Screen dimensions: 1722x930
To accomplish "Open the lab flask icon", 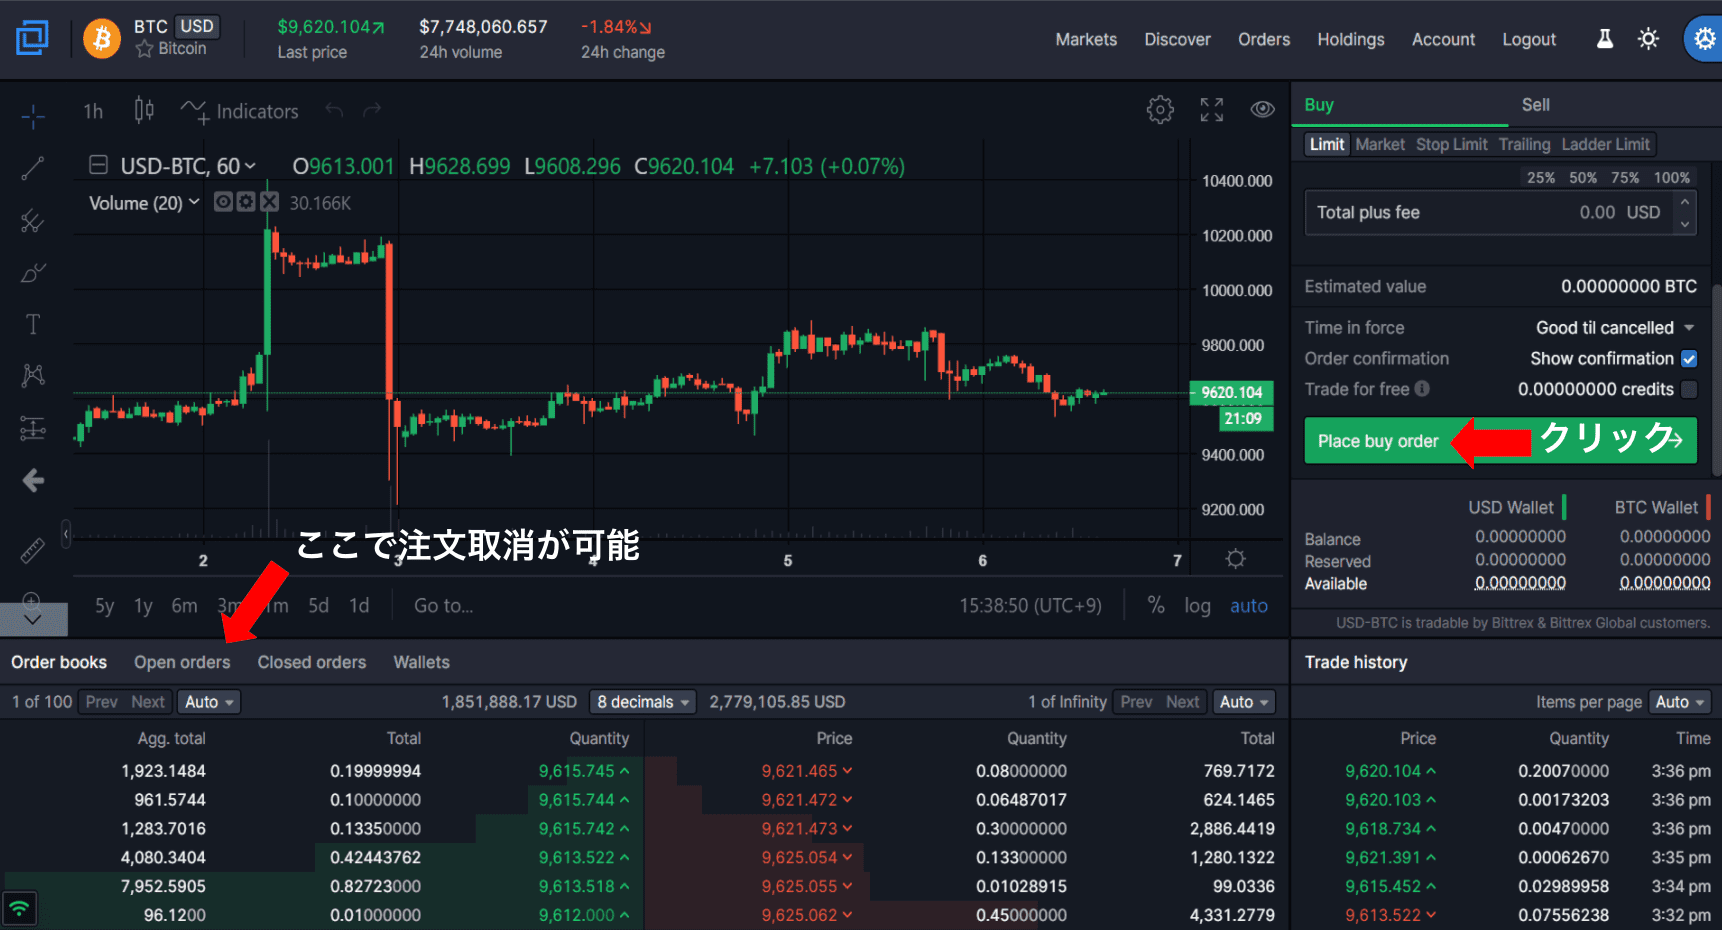I will [x=1605, y=39].
